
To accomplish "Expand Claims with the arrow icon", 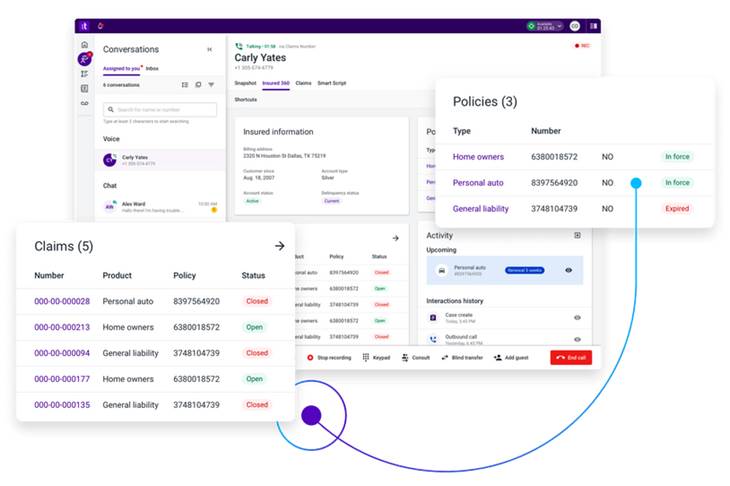I will 279,246.
